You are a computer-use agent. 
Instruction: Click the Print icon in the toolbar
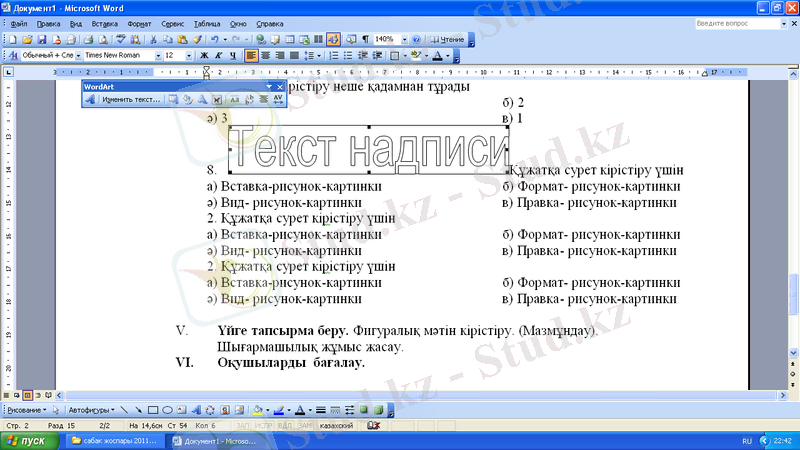pyautogui.click(x=88, y=39)
